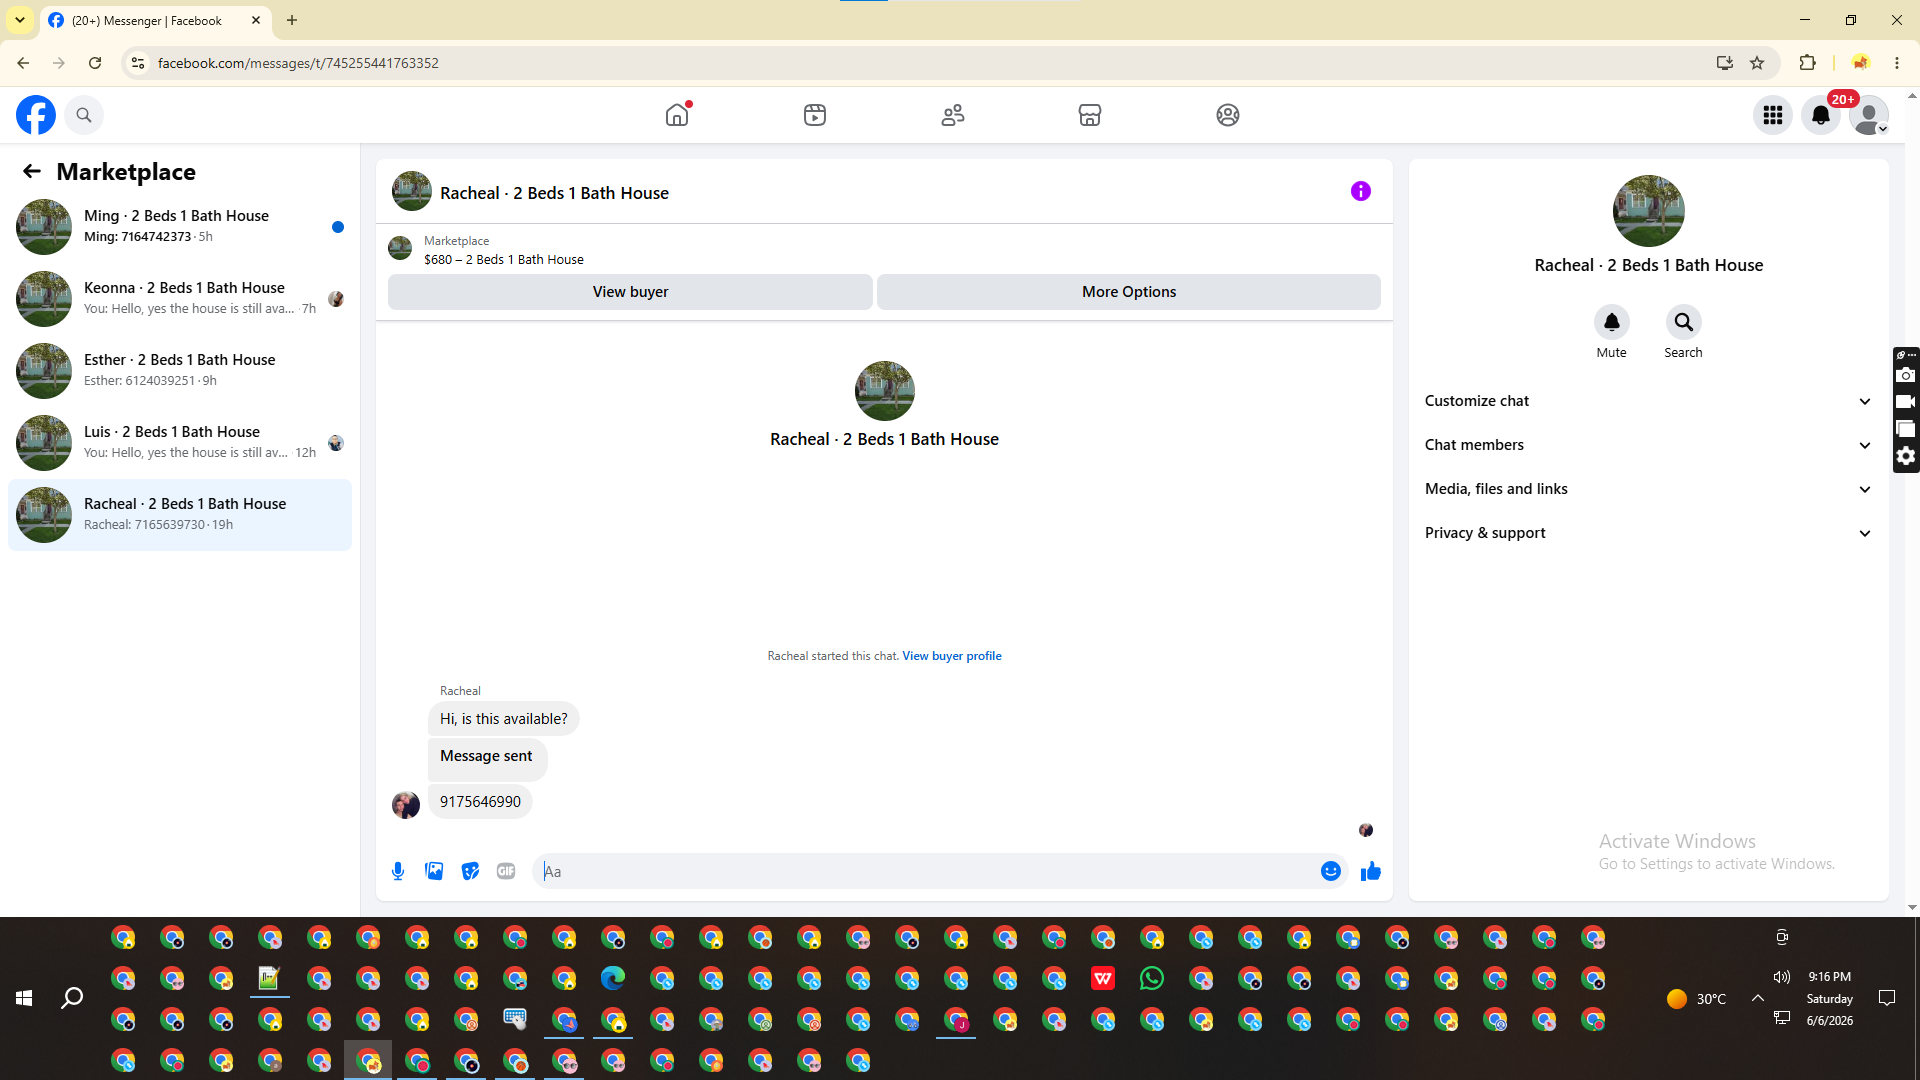
Task: Click the 'Hi, is this available?' message
Action: 503,719
